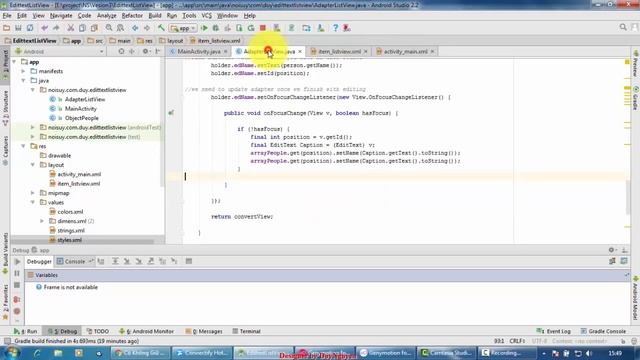Collapse the noisuy.com.duy.edittextlistview main package

tap(33, 90)
